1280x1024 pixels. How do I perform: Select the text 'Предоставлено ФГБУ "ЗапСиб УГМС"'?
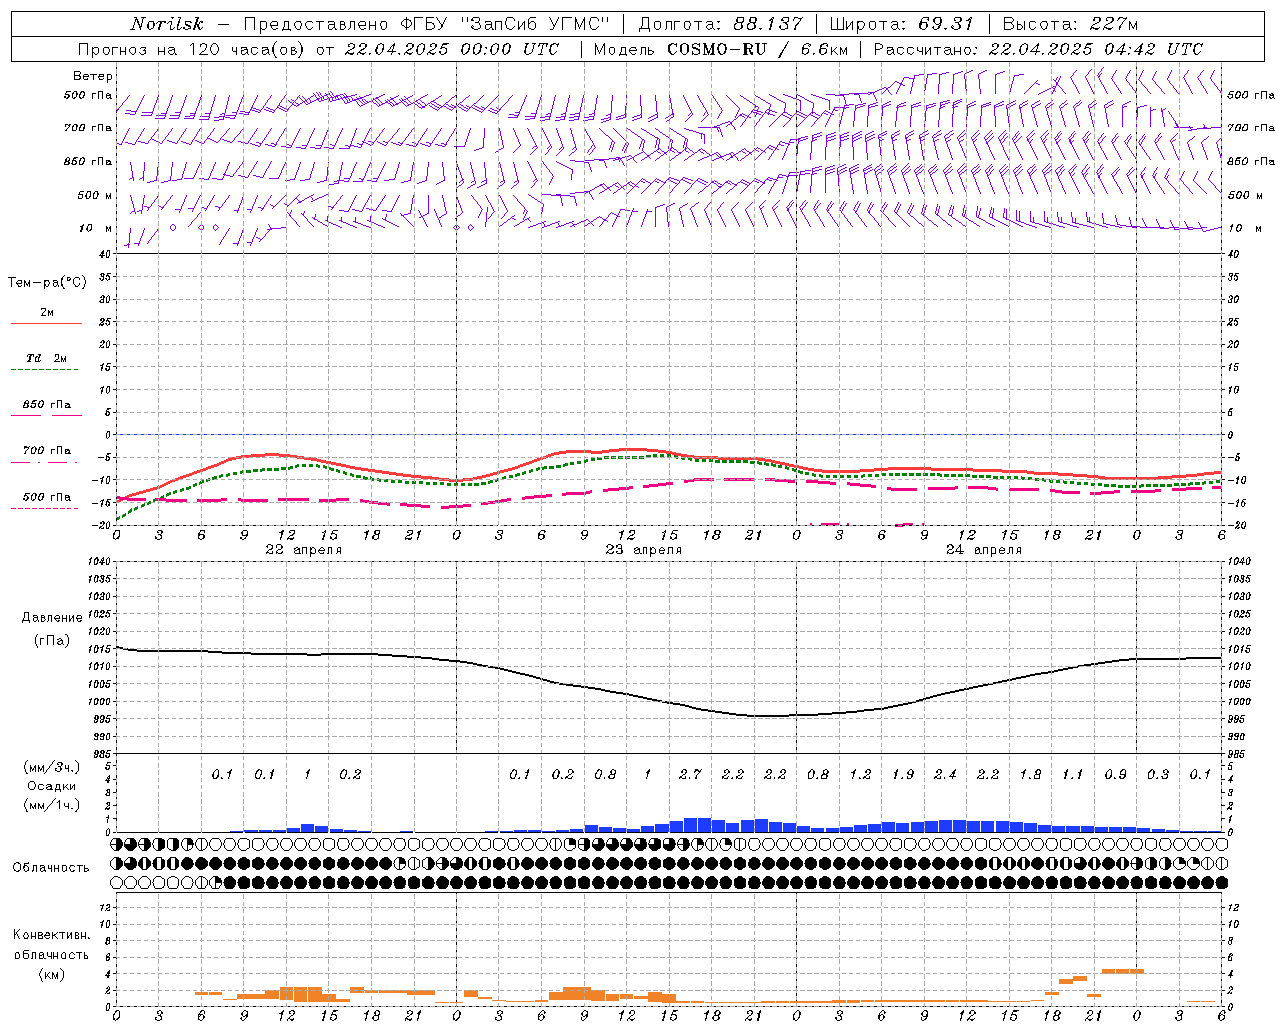click(427, 24)
